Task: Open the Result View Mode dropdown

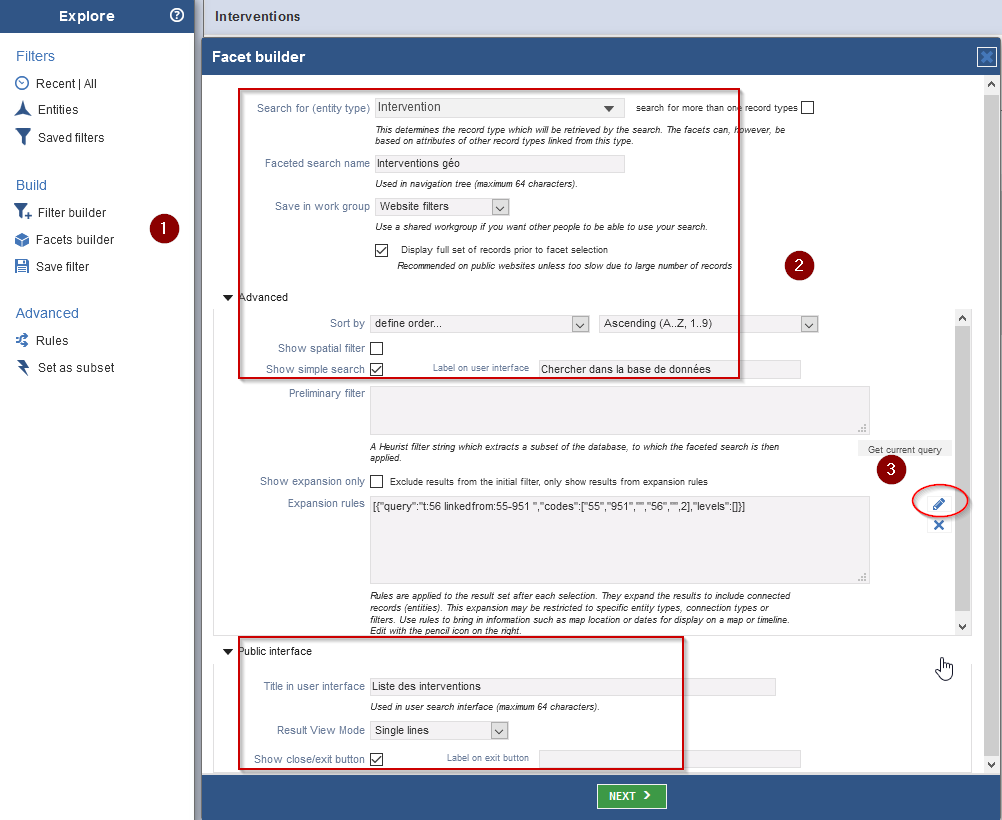Action: click(440, 731)
